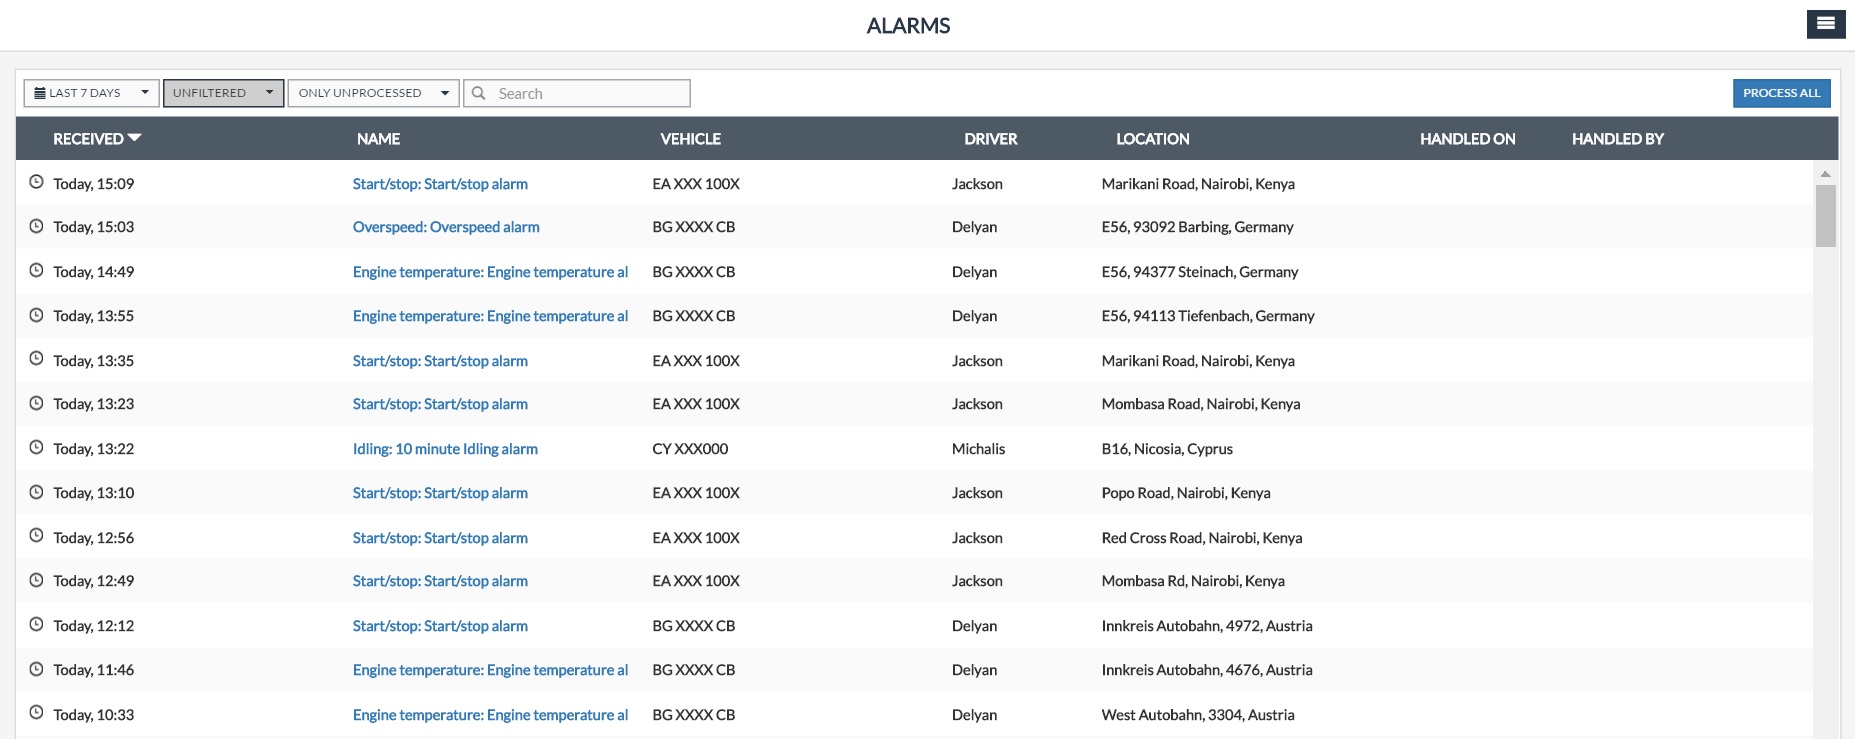
Task: Click the Name column header
Action: click(378, 139)
